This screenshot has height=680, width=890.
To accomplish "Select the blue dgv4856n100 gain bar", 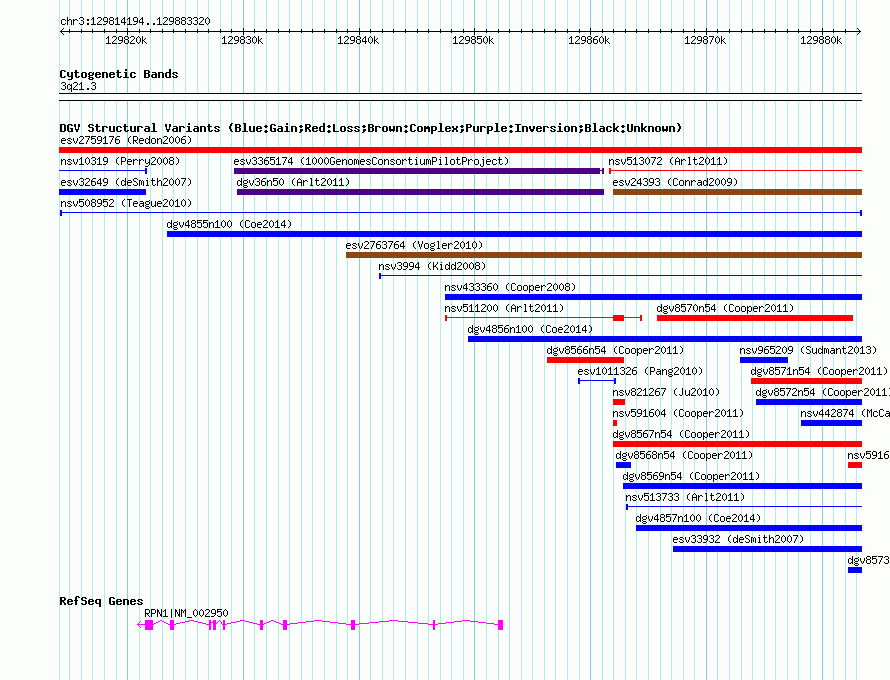I will (x=665, y=339).
